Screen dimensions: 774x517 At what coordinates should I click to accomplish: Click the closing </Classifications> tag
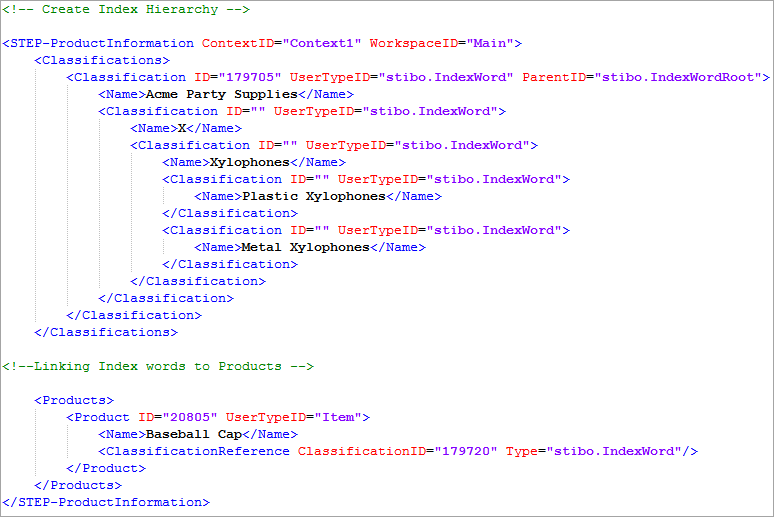point(106,332)
